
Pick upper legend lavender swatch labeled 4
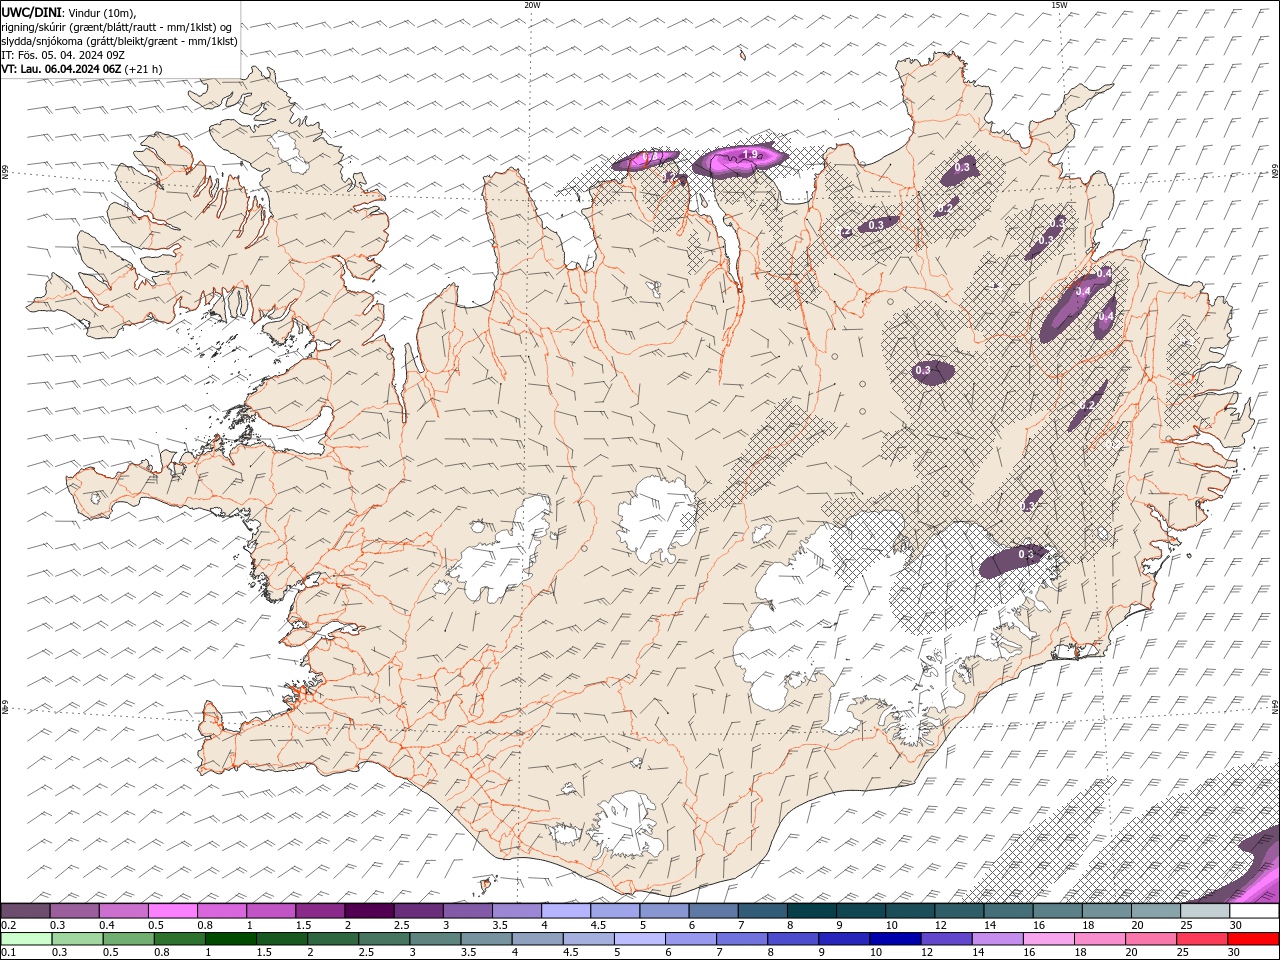click(x=566, y=911)
